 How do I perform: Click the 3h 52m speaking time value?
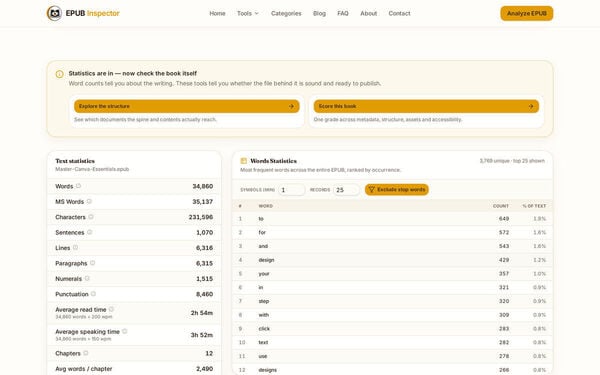coord(202,335)
